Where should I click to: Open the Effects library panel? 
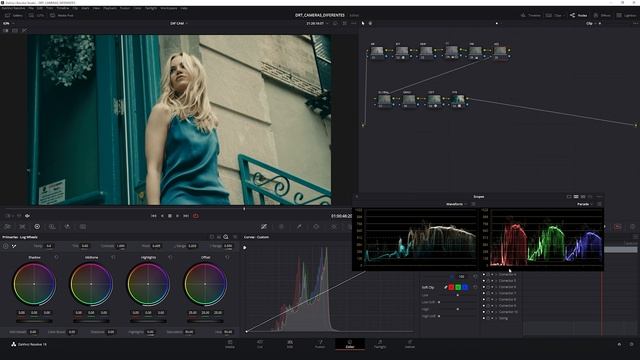pos(602,16)
